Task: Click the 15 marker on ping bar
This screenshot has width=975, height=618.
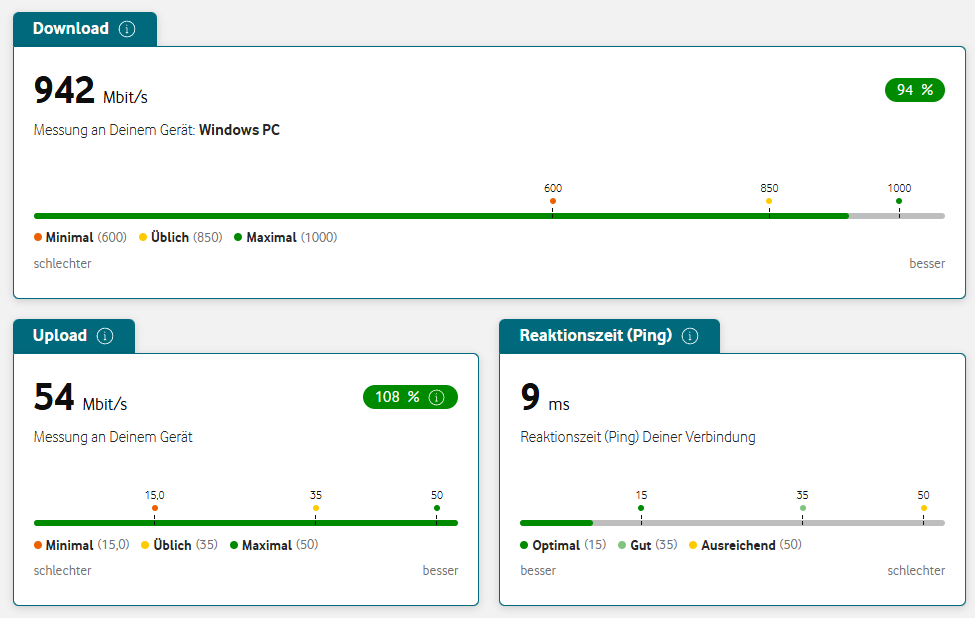Action: click(x=641, y=508)
